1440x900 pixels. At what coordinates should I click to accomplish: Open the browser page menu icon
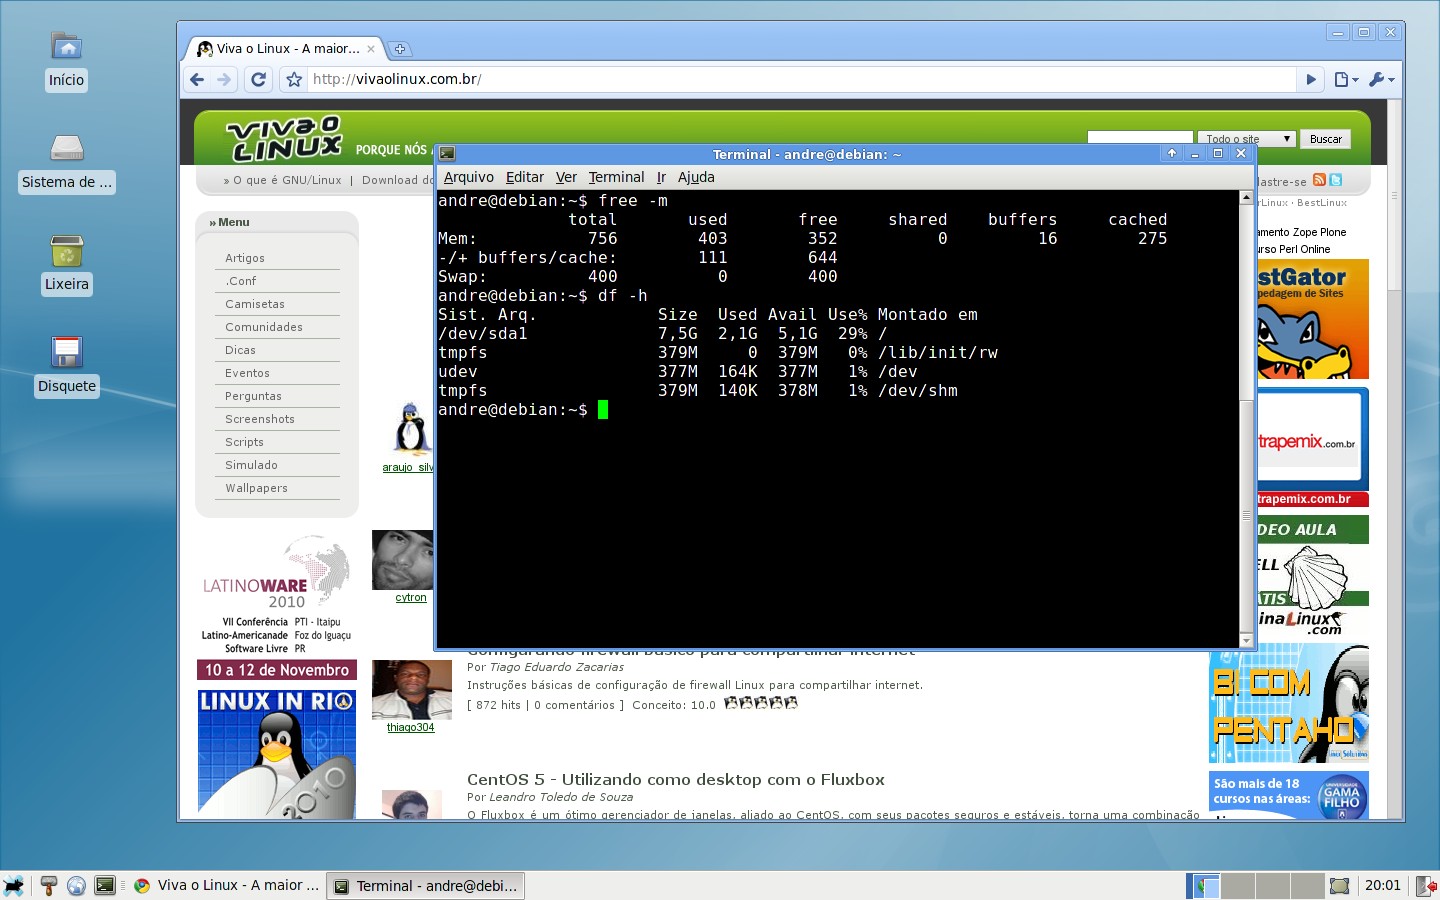(x=1346, y=79)
